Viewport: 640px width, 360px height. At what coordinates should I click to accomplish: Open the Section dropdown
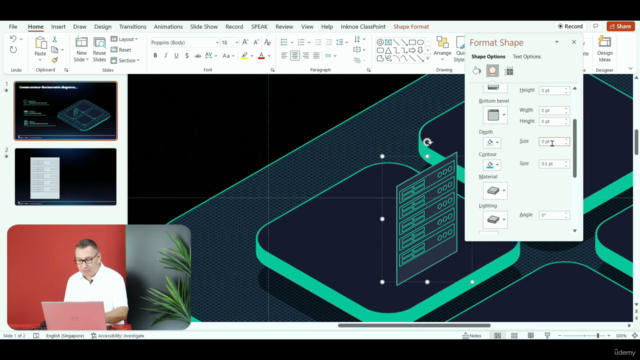125,60
